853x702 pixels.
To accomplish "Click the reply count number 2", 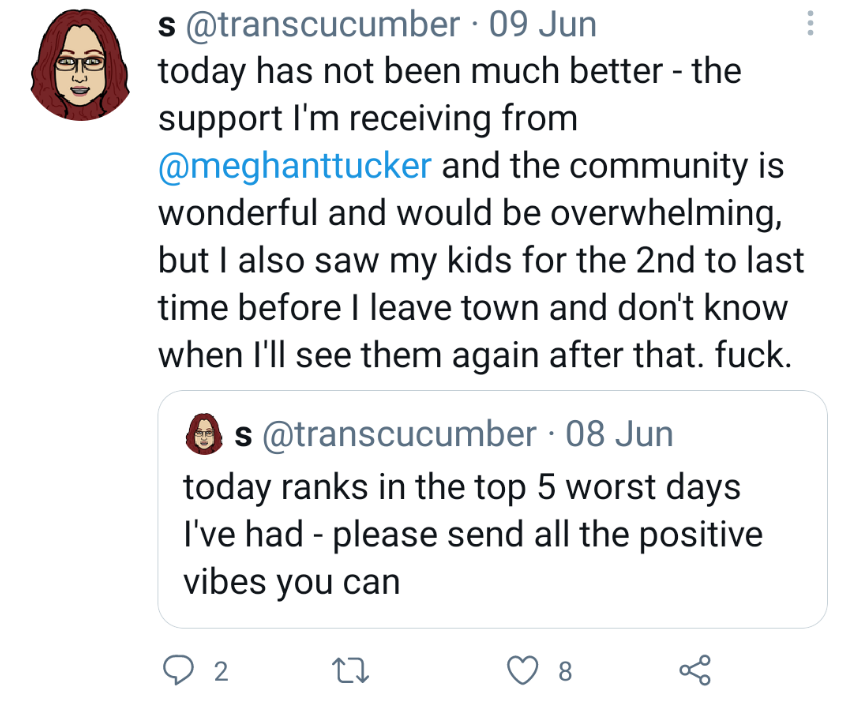I will [221, 672].
